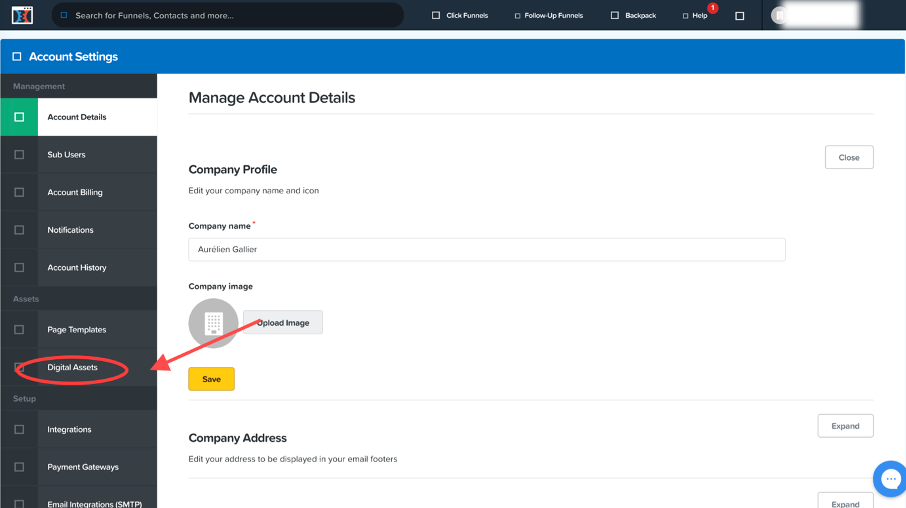The image size is (906, 508).
Task: Save the company profile
Action: pos(211,379)
